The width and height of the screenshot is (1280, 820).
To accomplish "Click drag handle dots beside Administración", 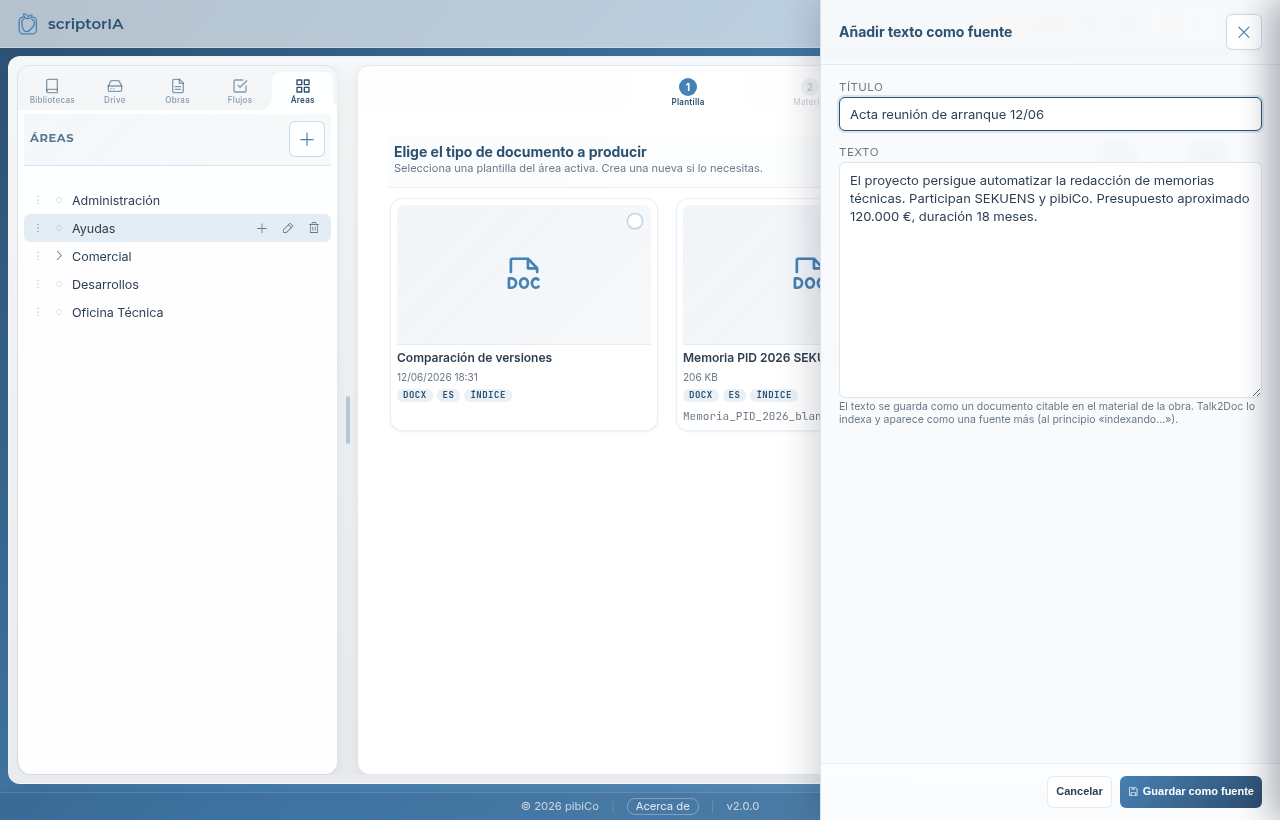I will tap(38, 200).
